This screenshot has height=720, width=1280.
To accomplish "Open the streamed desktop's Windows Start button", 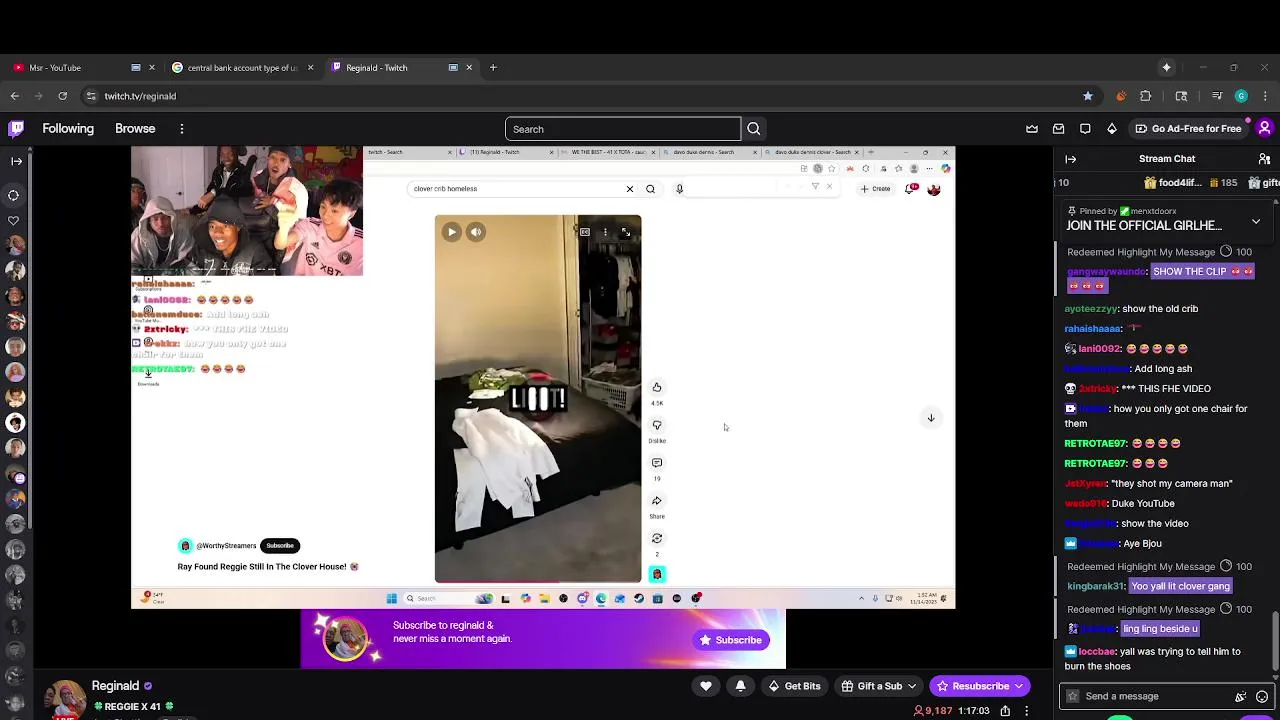I will click(392, 598).
